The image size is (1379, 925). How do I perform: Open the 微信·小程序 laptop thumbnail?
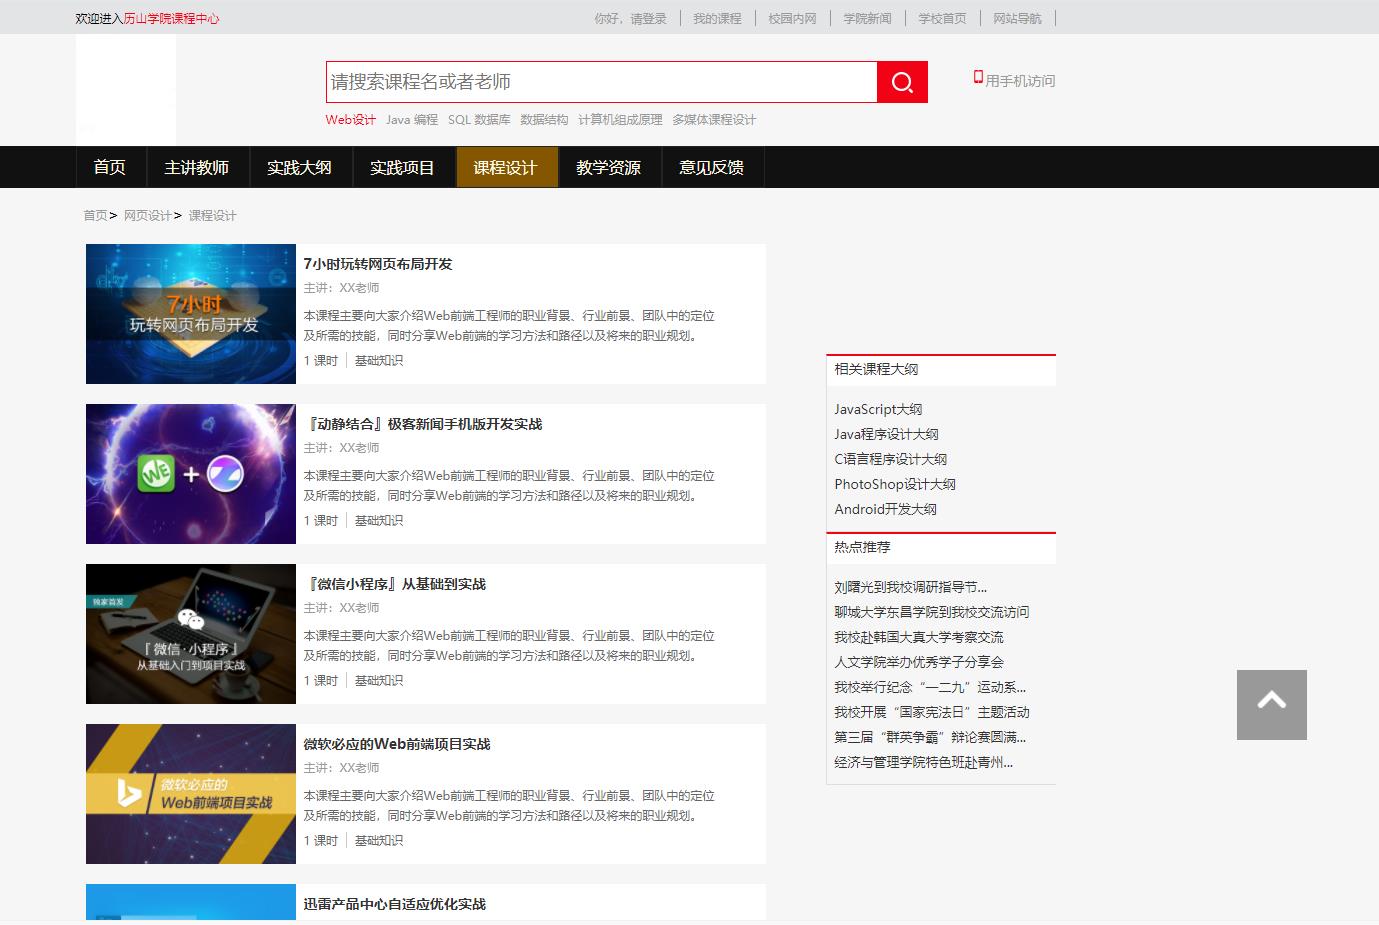[x=191, y=634]
